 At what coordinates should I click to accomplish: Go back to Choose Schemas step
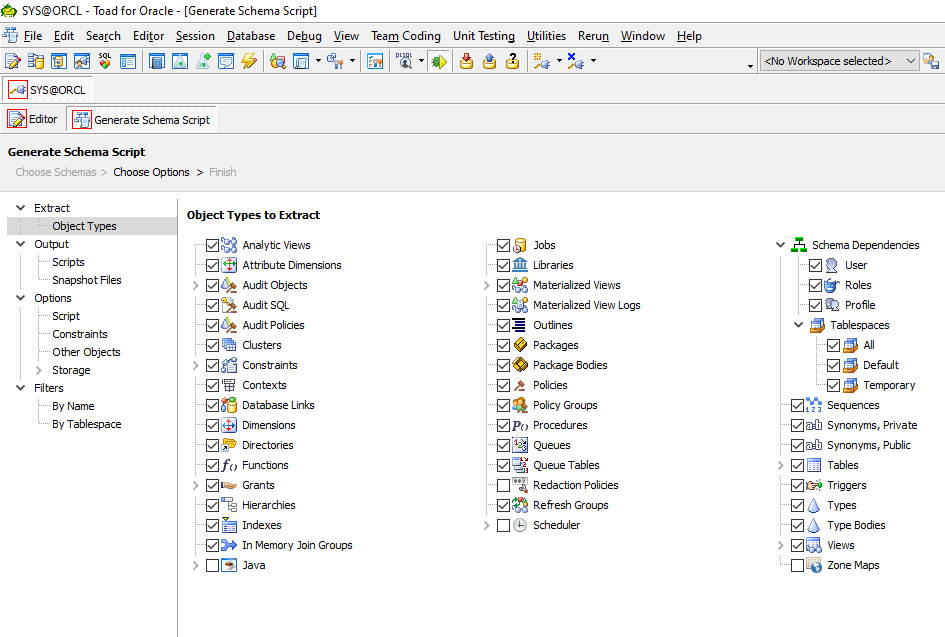click(x=55, y=172)
